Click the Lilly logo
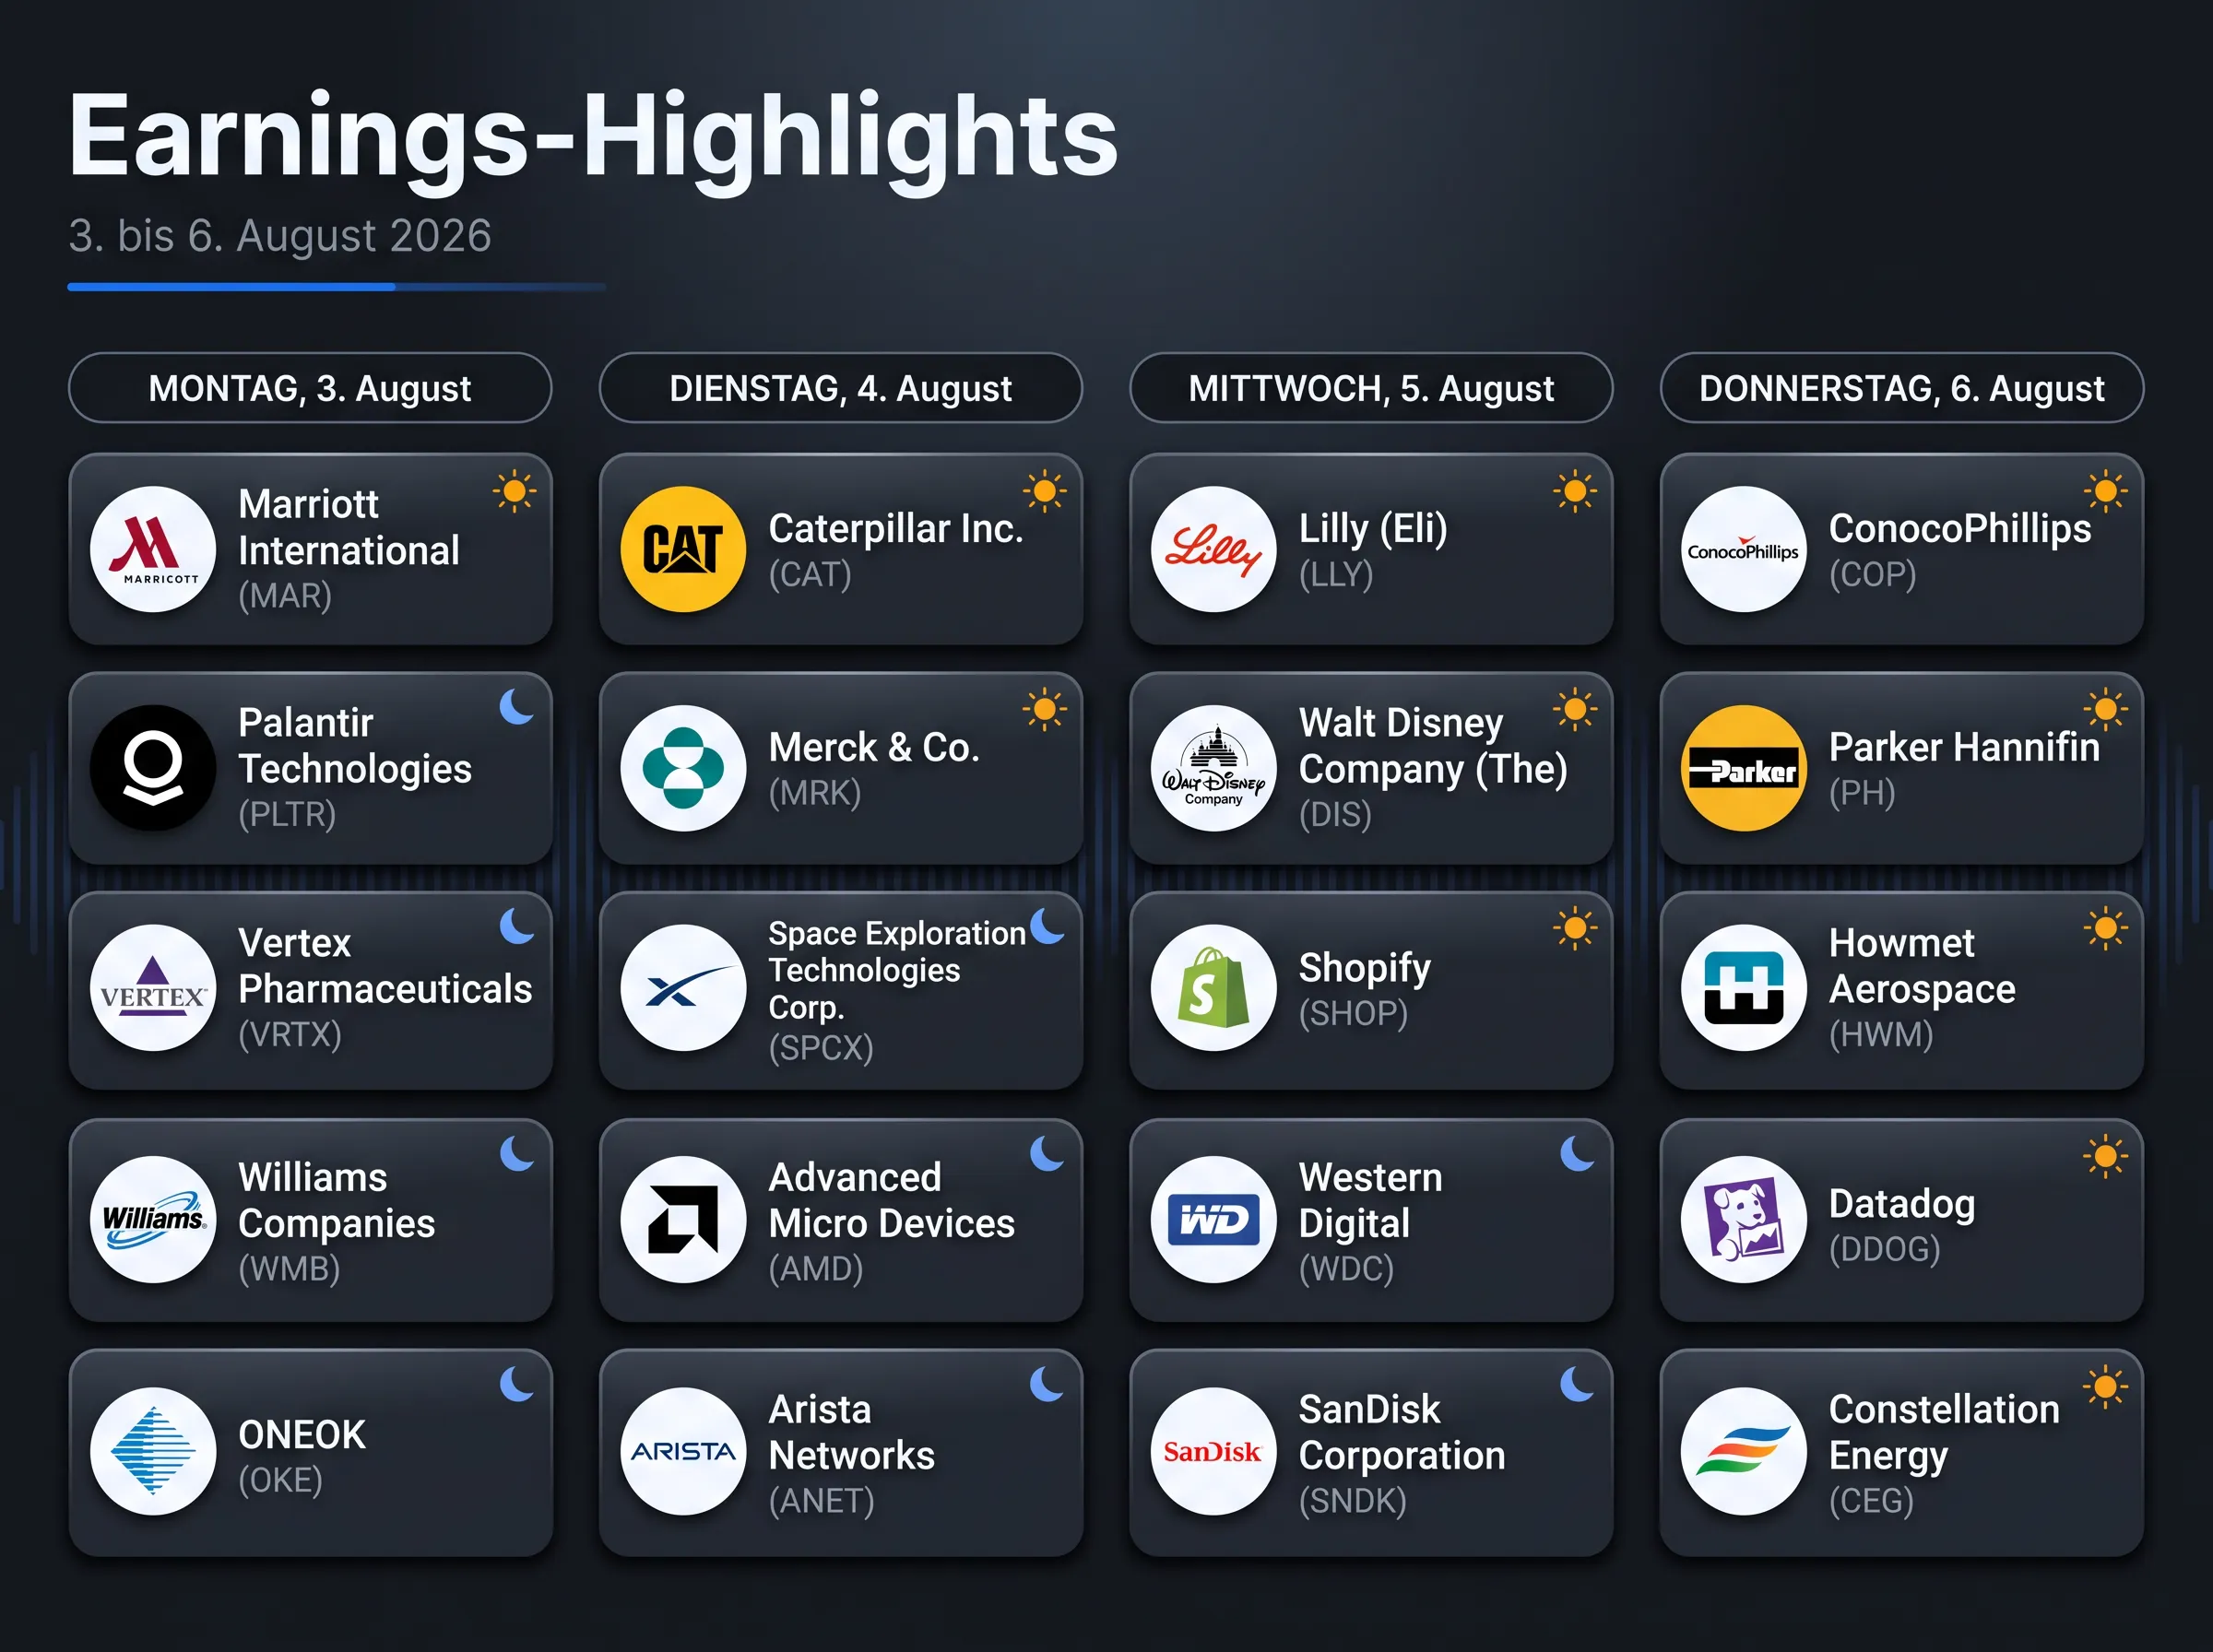 pyautogui.click(x=1214, y=549)
